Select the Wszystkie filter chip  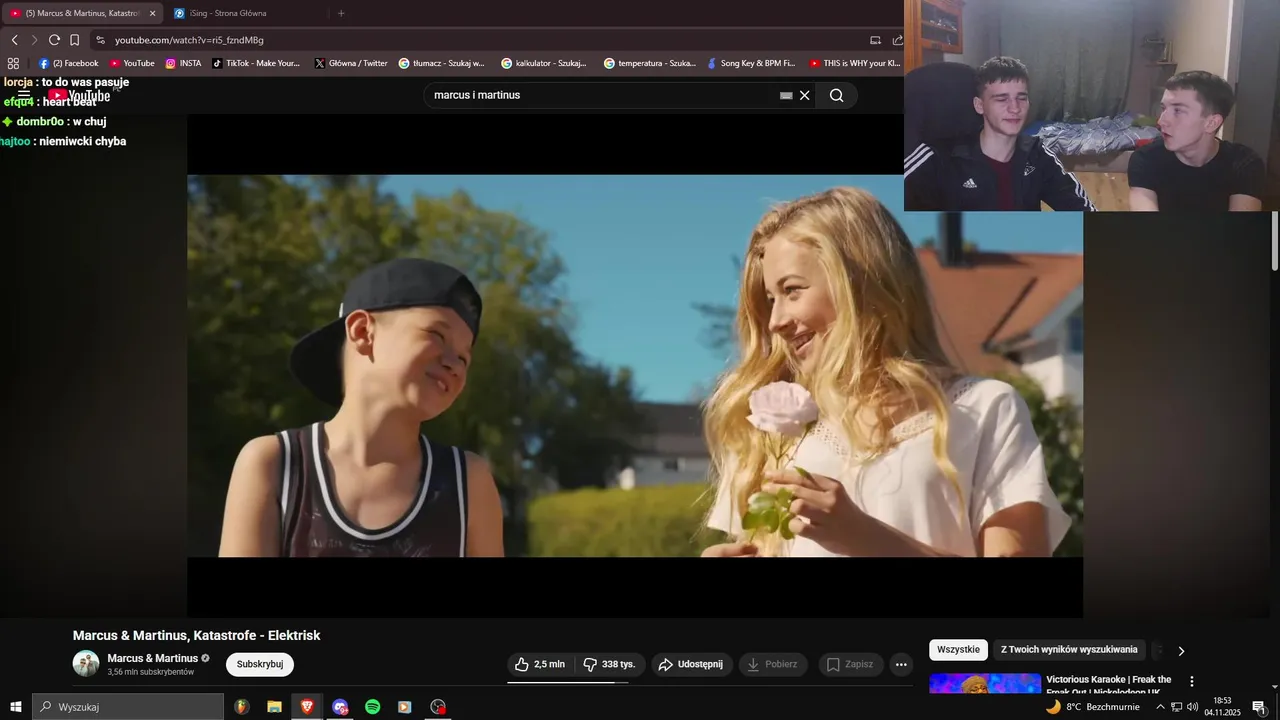click(x=958, y=650)
